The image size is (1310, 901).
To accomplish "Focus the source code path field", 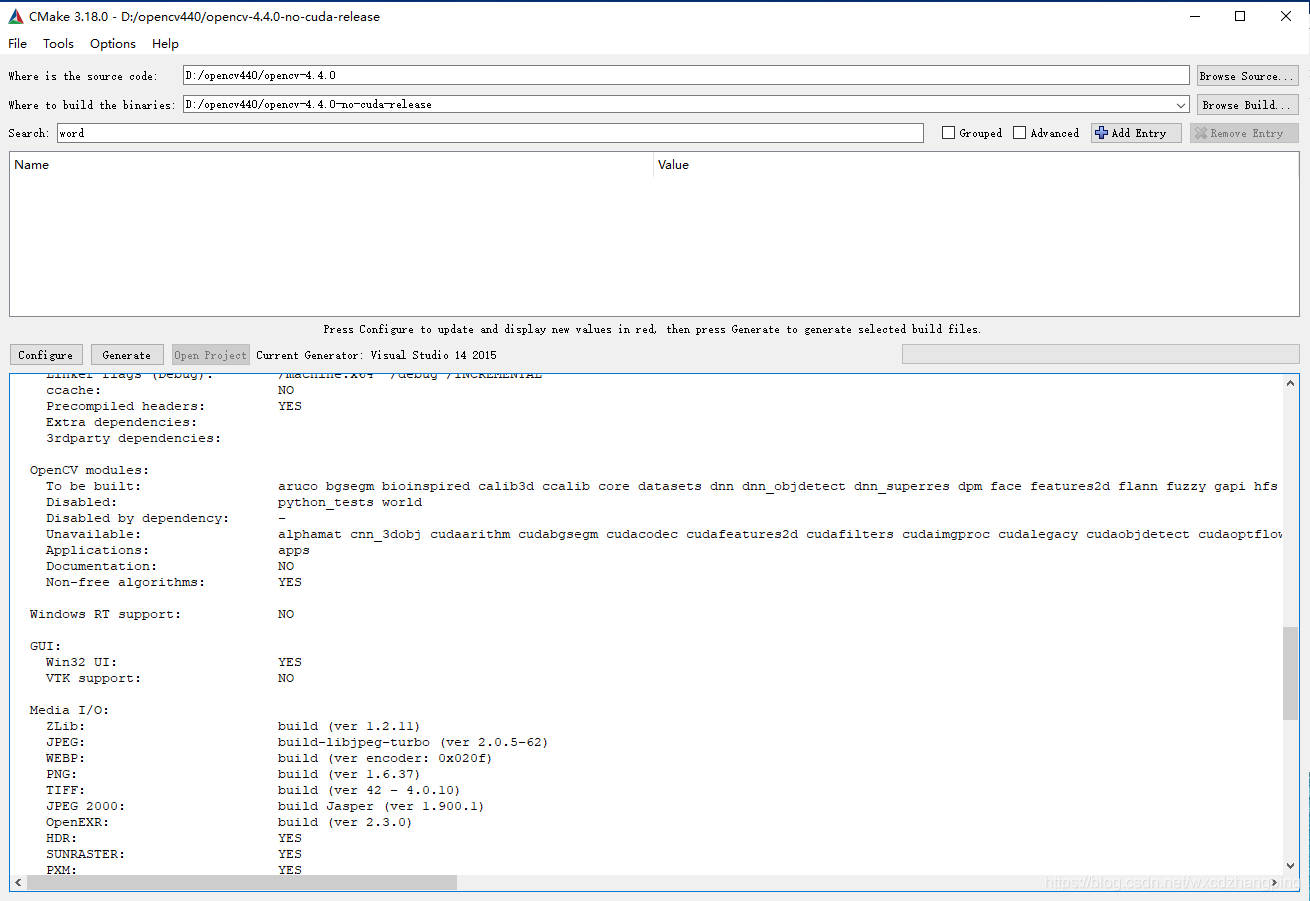I will pyautogui.click(x=686, y=75).
